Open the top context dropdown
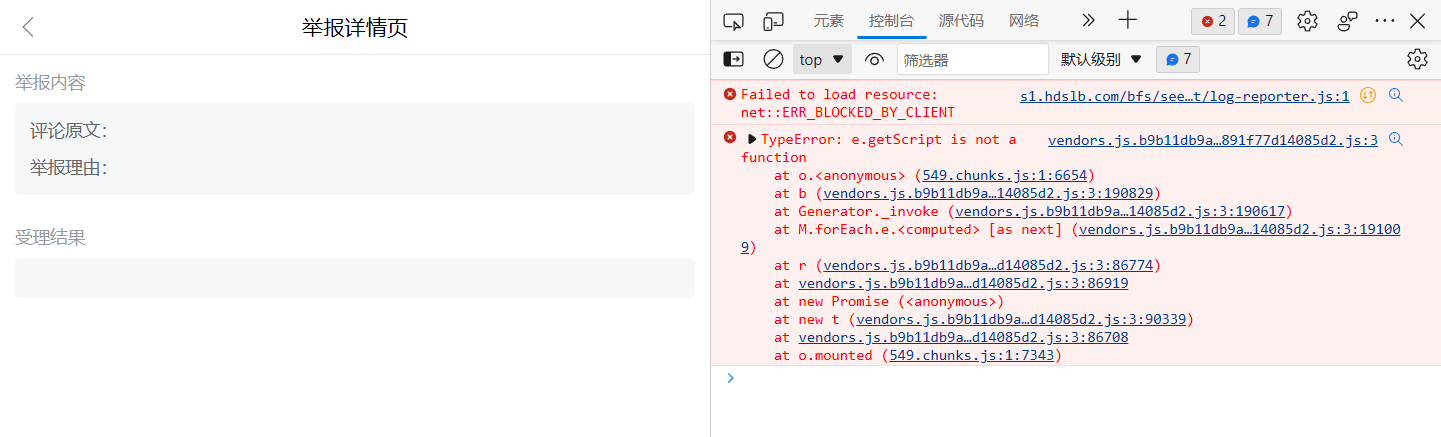This screenshot has width=1441, height=437. click(822, 59)
